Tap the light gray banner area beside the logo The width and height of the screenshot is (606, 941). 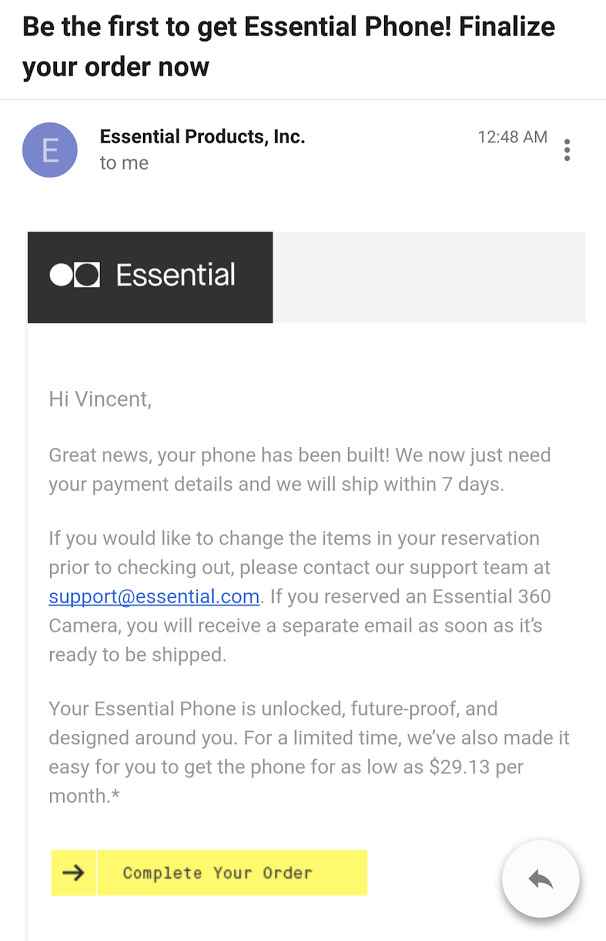(x=428, y=277)
